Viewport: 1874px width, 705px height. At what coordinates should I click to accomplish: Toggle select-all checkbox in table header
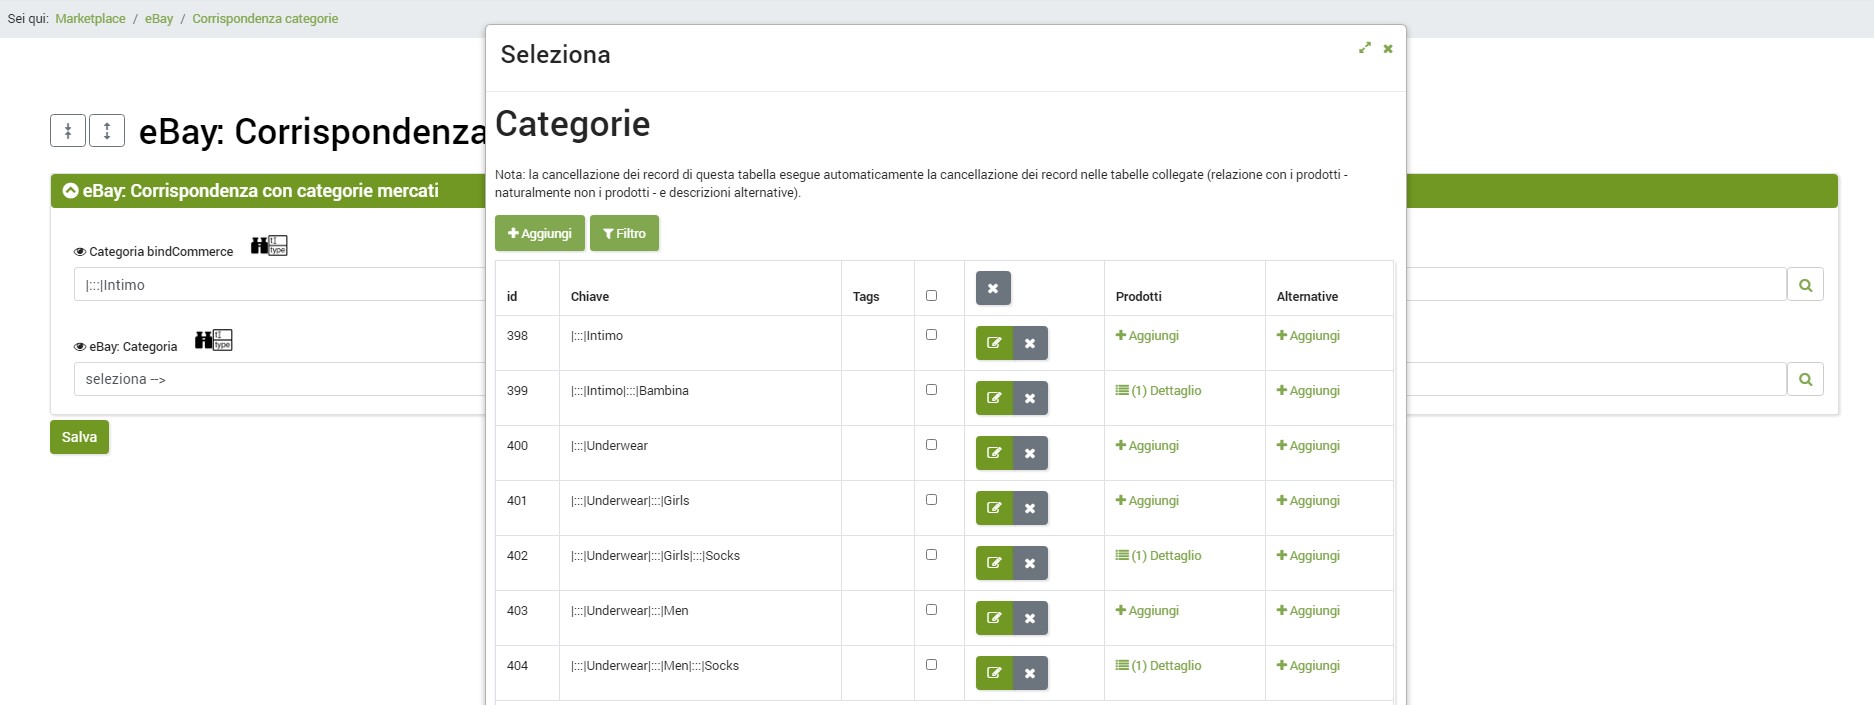click(x=931, y=296)
